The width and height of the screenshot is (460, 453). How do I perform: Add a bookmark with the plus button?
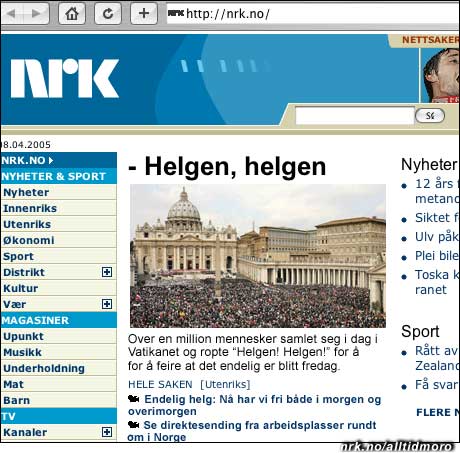pyautogui.click(x=144, y=13)
